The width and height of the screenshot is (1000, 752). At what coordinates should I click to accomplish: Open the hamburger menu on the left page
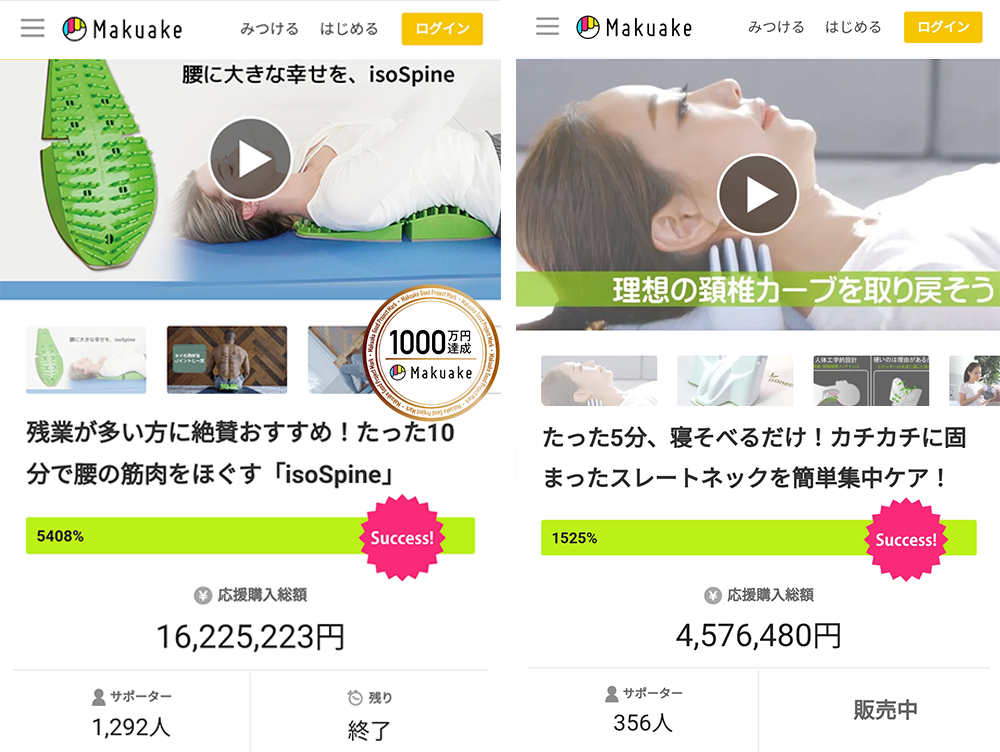coord(33,28)
